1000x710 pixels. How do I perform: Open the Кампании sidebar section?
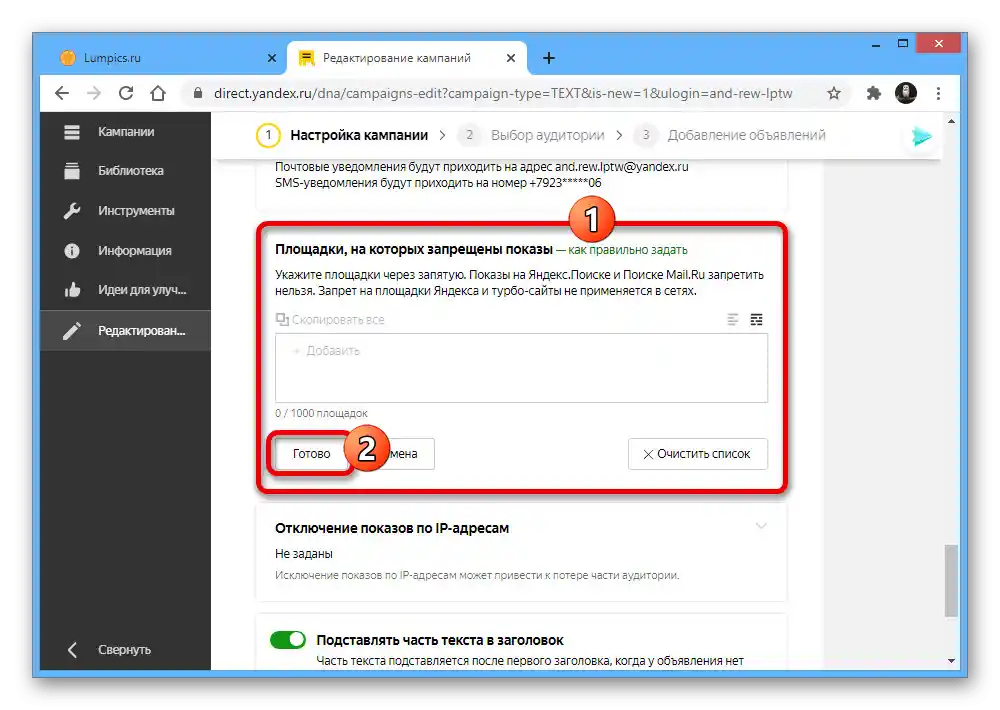[x=125, y=131]
